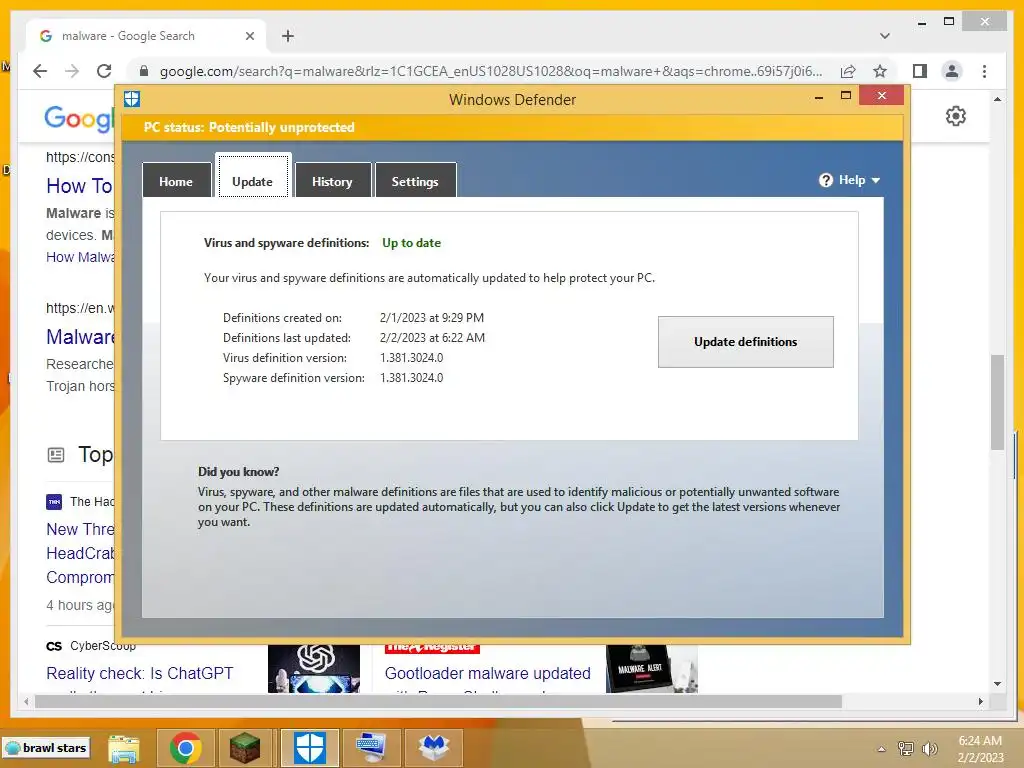The height and width of the screenshot is (768, 1024).
Task: Click the Update definitions button
Action: point(746,342)
